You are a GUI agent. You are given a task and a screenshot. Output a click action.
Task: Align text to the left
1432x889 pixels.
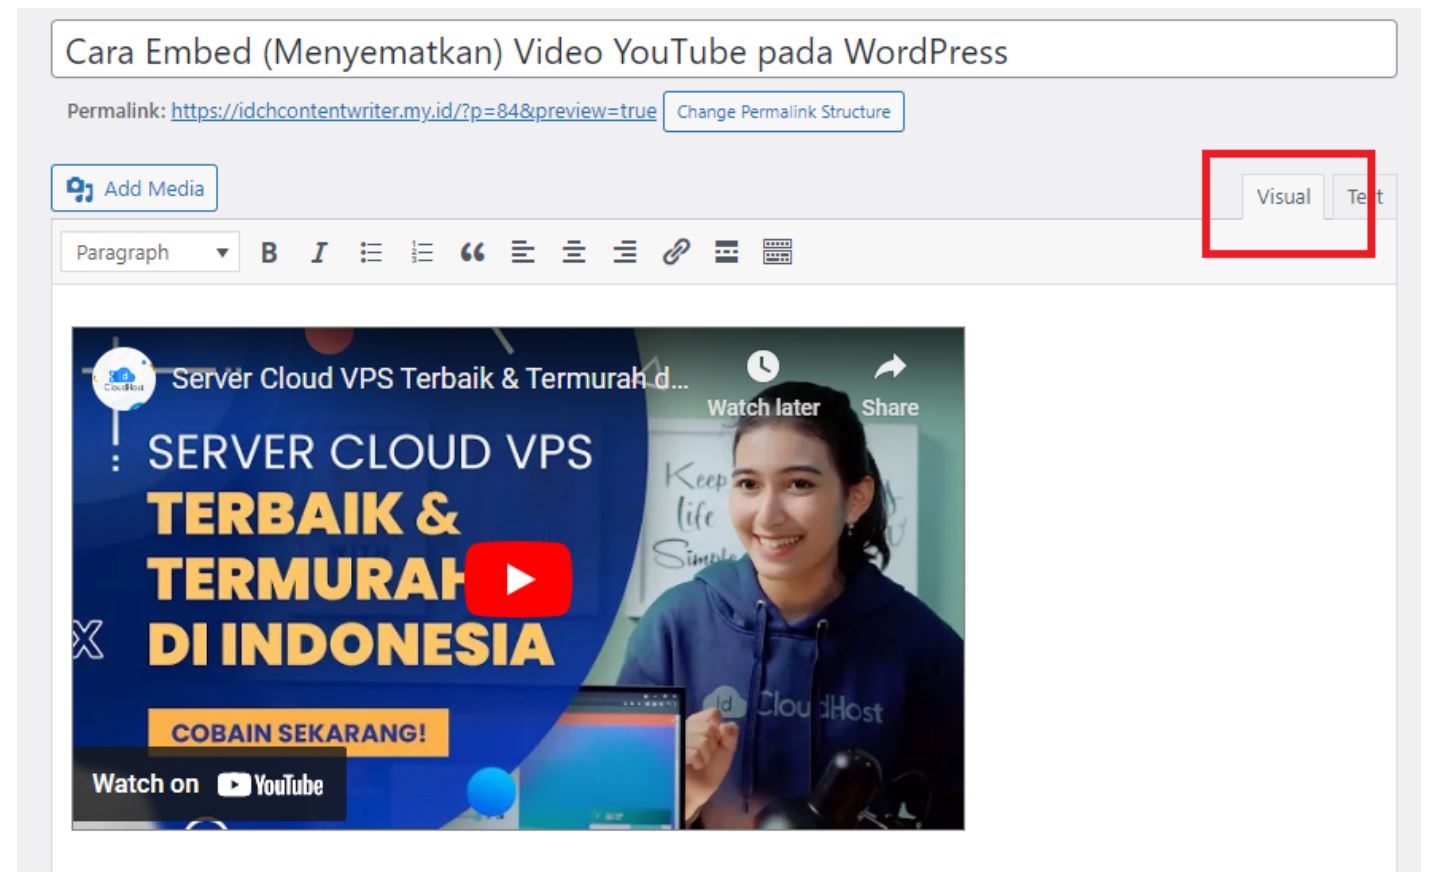tap(521, 254)
